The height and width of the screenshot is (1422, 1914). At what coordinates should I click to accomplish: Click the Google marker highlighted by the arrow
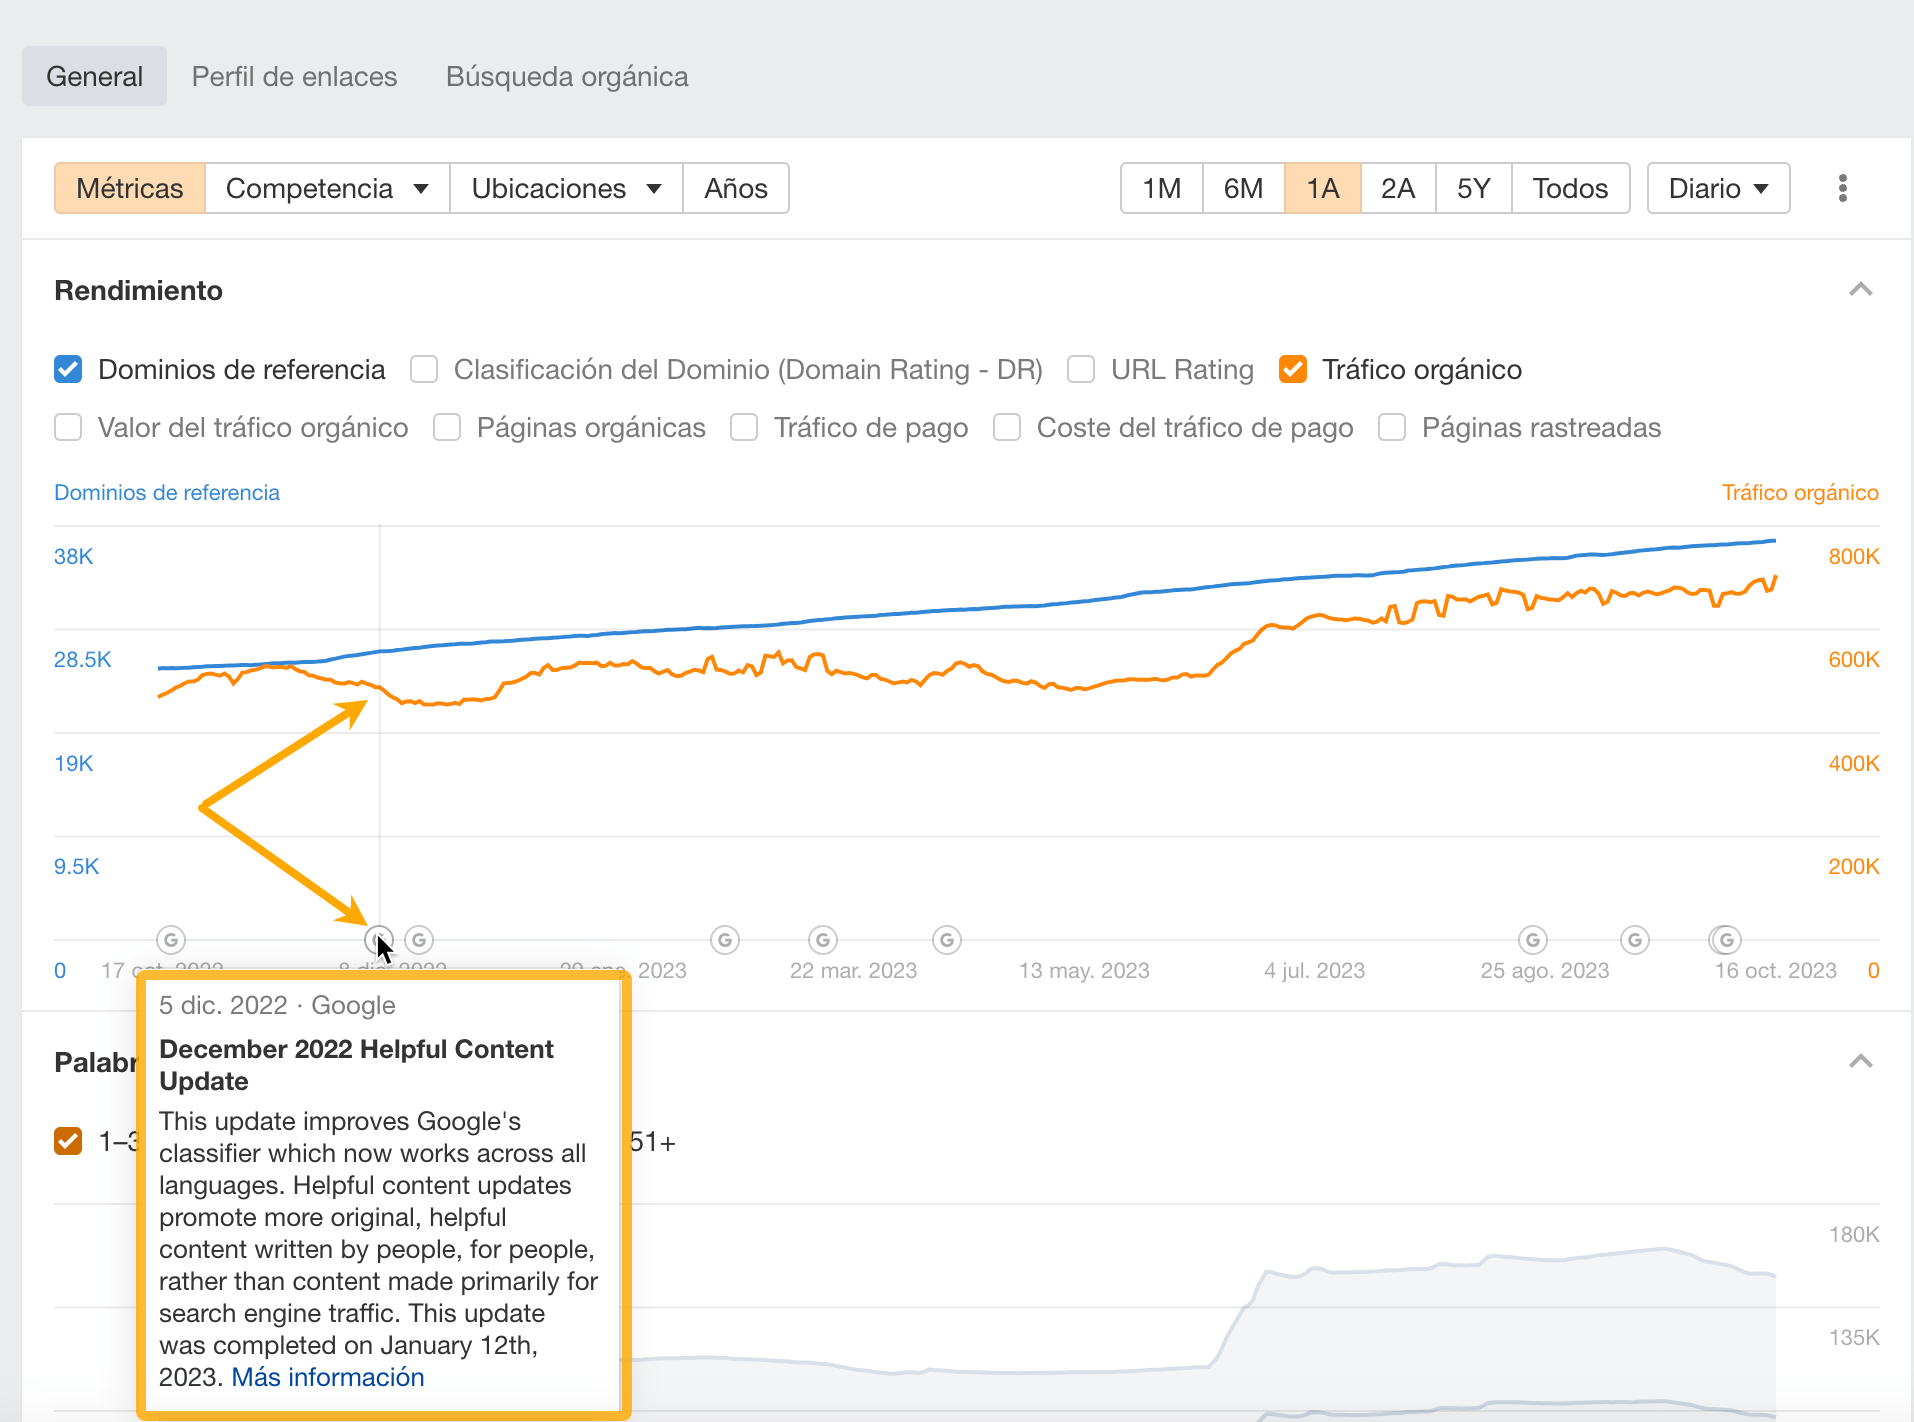tap(378, 940)
